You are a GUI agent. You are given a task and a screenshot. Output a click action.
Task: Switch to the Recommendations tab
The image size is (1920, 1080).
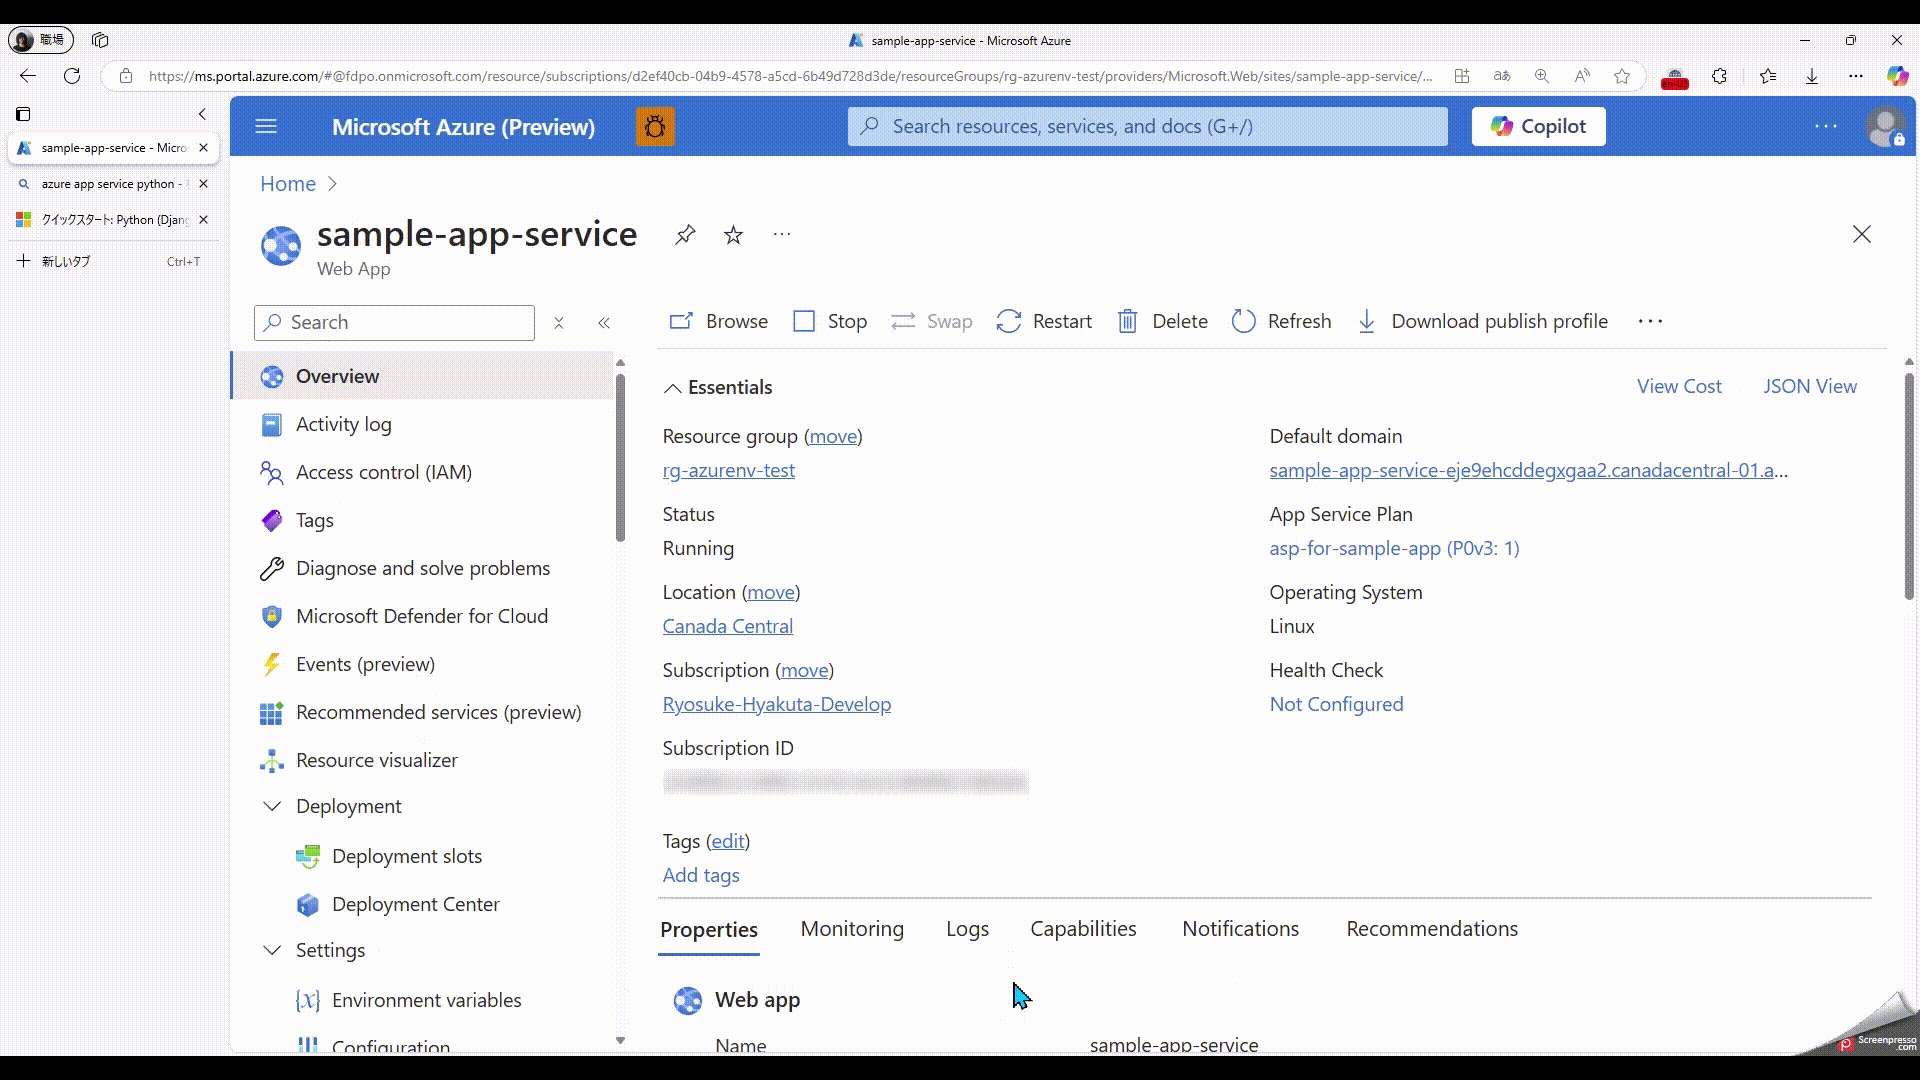1432,929
